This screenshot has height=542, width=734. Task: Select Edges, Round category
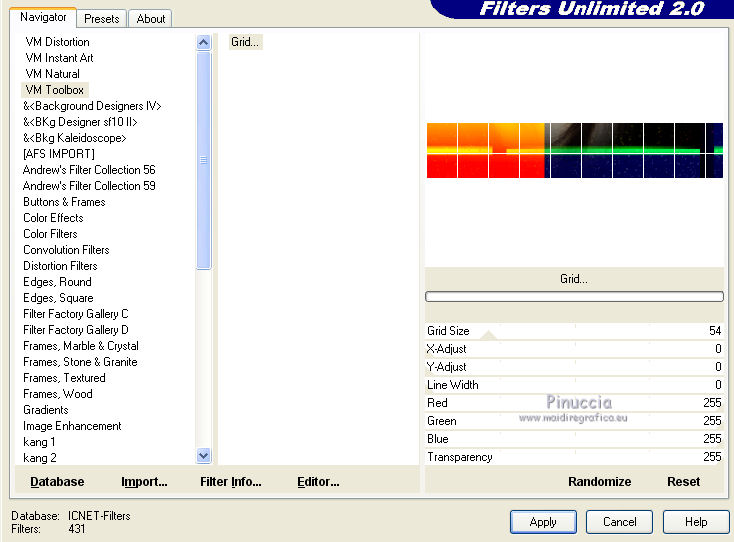coord(57,282)
